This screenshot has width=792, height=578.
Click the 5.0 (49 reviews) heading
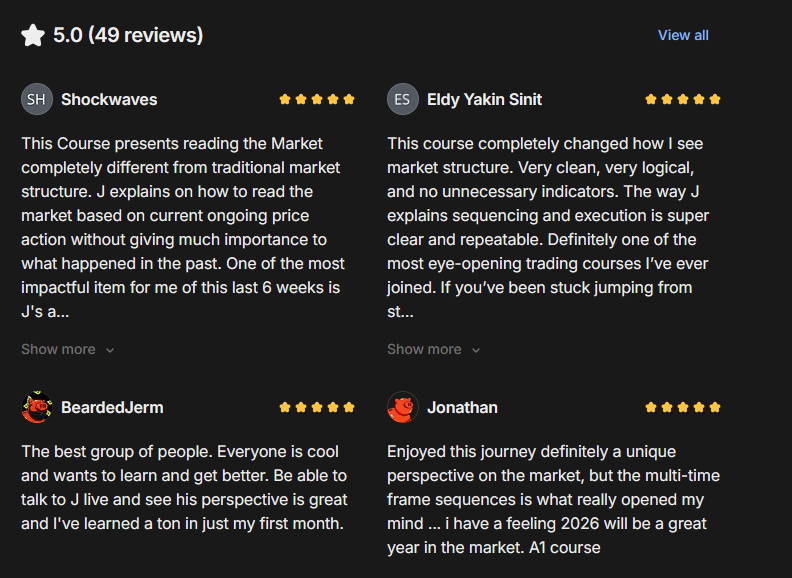pos(128,35)
